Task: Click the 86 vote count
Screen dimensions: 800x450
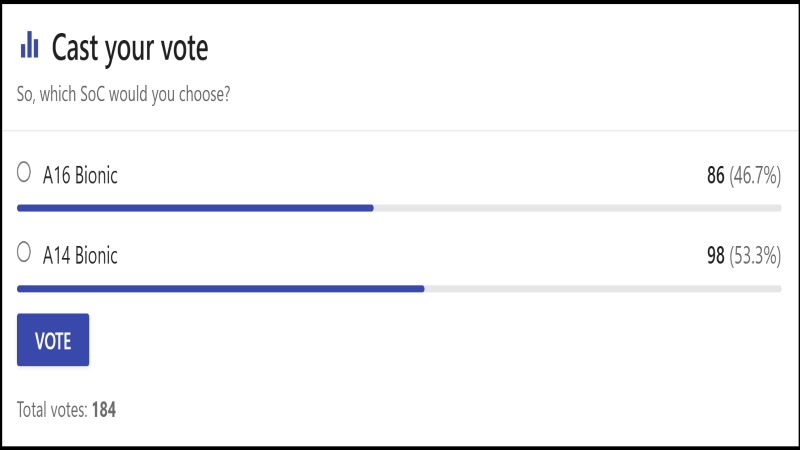Action: coord(715,176)
